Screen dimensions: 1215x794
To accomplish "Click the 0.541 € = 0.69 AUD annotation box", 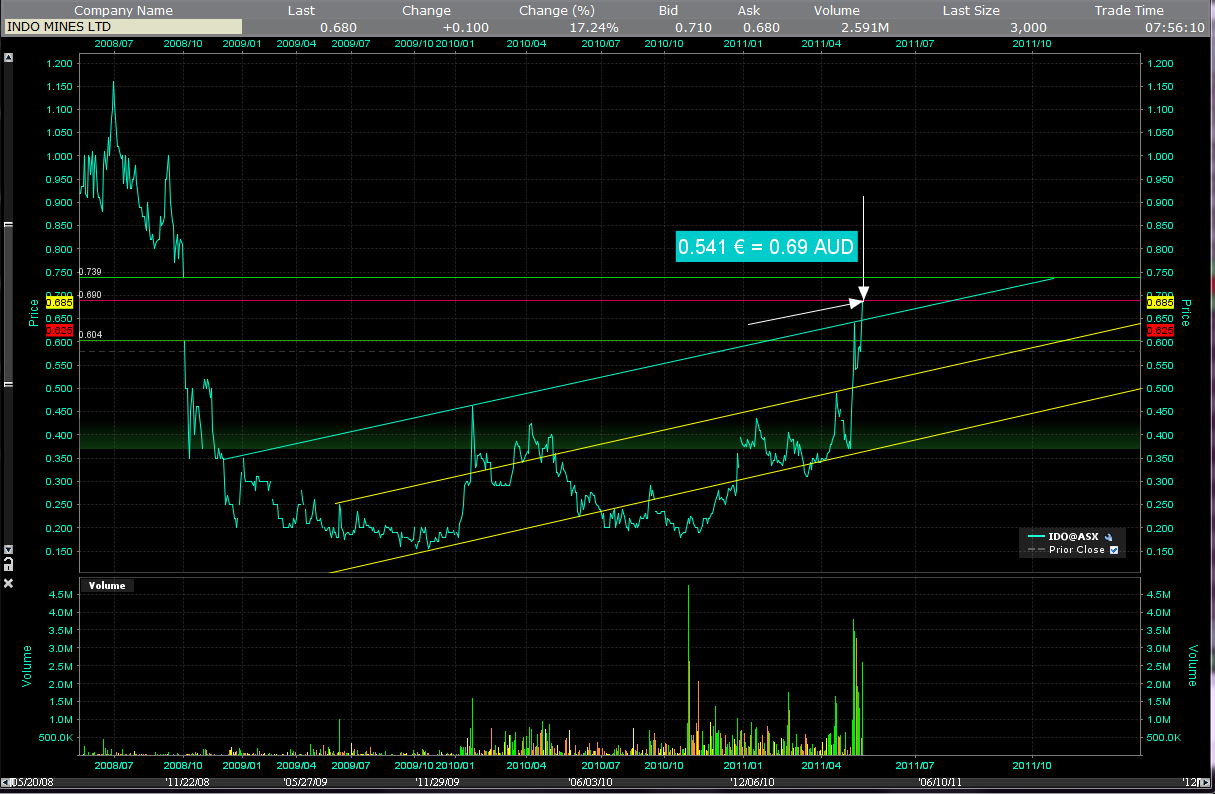I will click(x=767, y=246).
